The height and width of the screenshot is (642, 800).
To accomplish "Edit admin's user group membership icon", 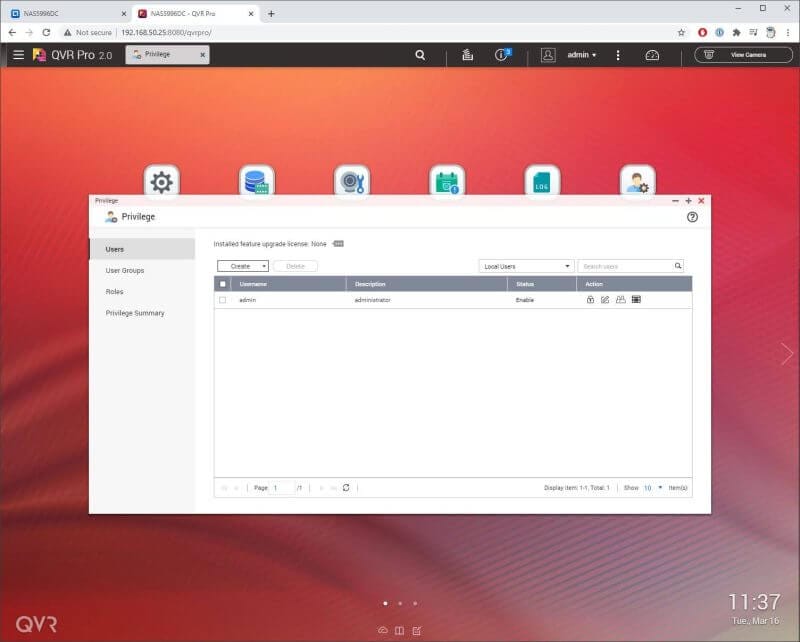I will [620, 300].
